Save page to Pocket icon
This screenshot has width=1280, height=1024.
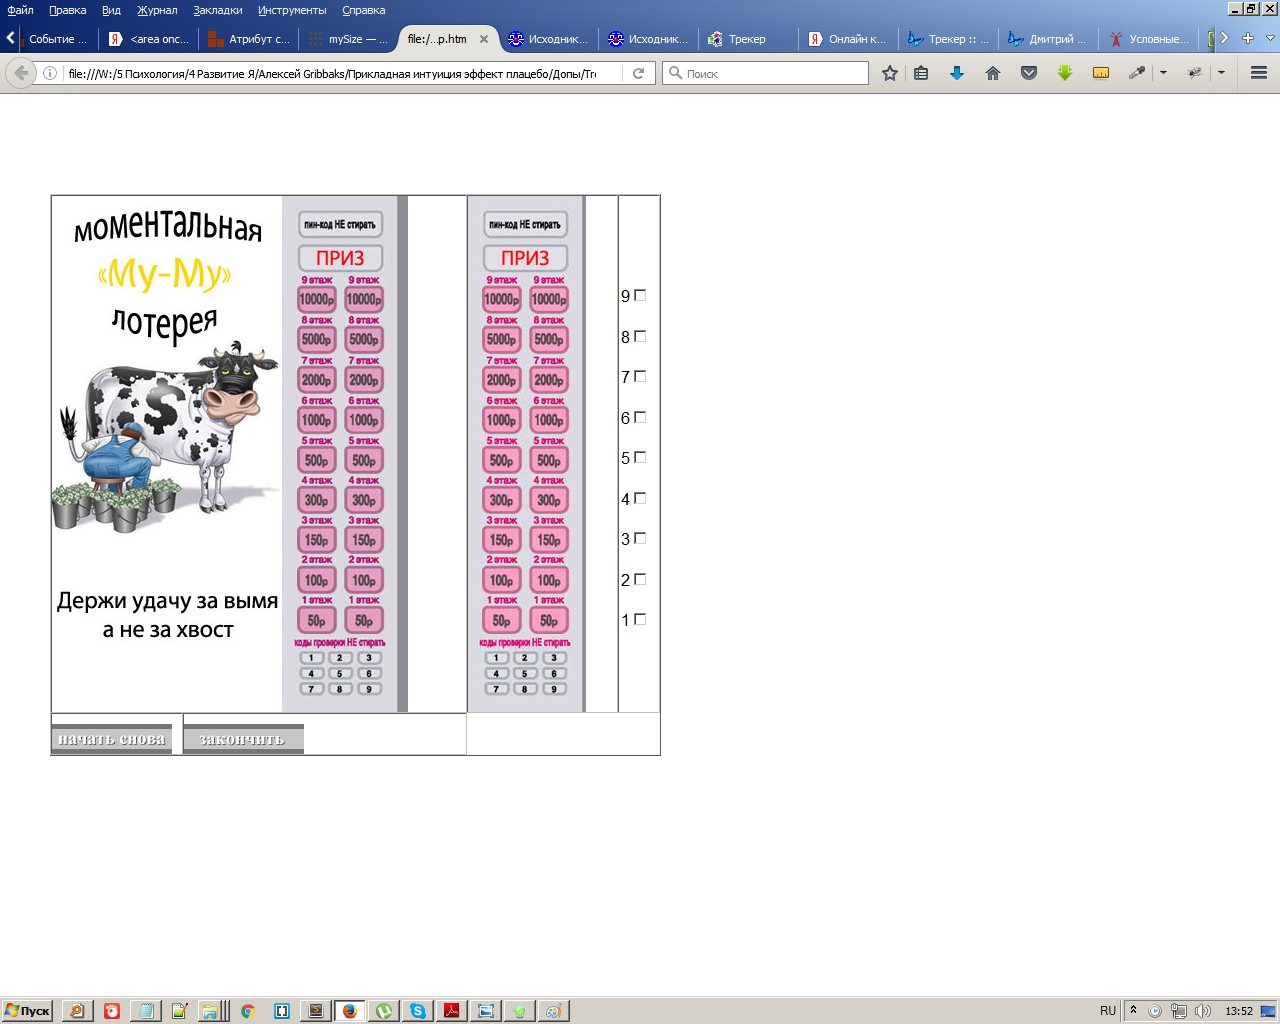tap(1029, 73)
